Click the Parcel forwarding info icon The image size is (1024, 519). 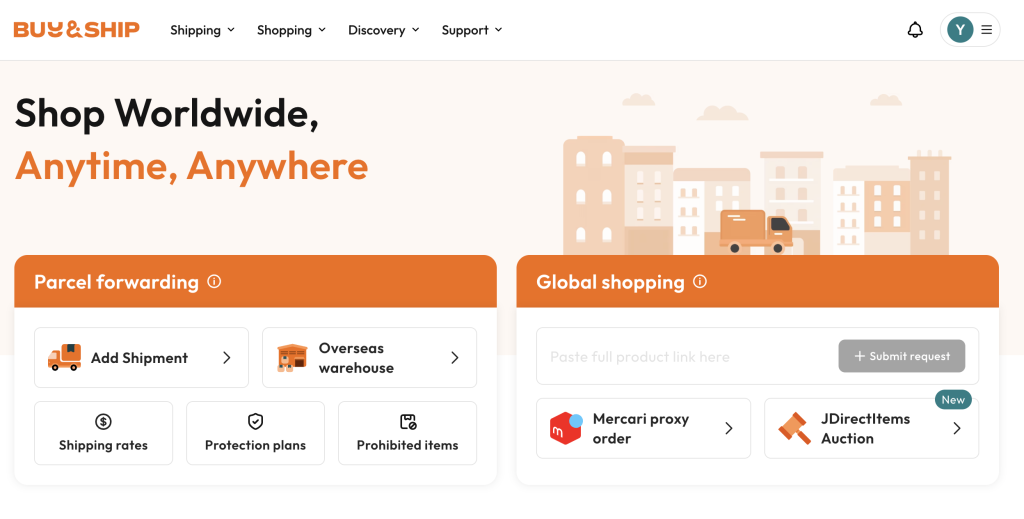pyautogui.click(x=214, y=282)
